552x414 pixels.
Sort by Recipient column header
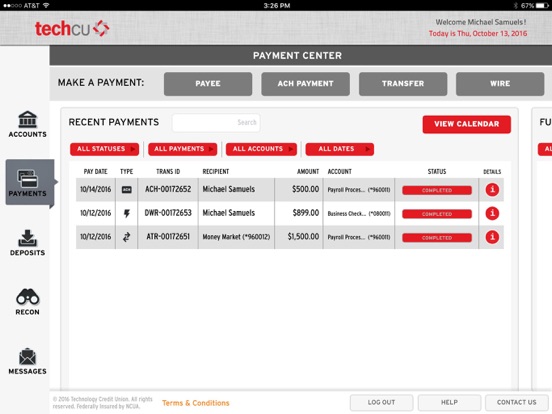[216, 171]
